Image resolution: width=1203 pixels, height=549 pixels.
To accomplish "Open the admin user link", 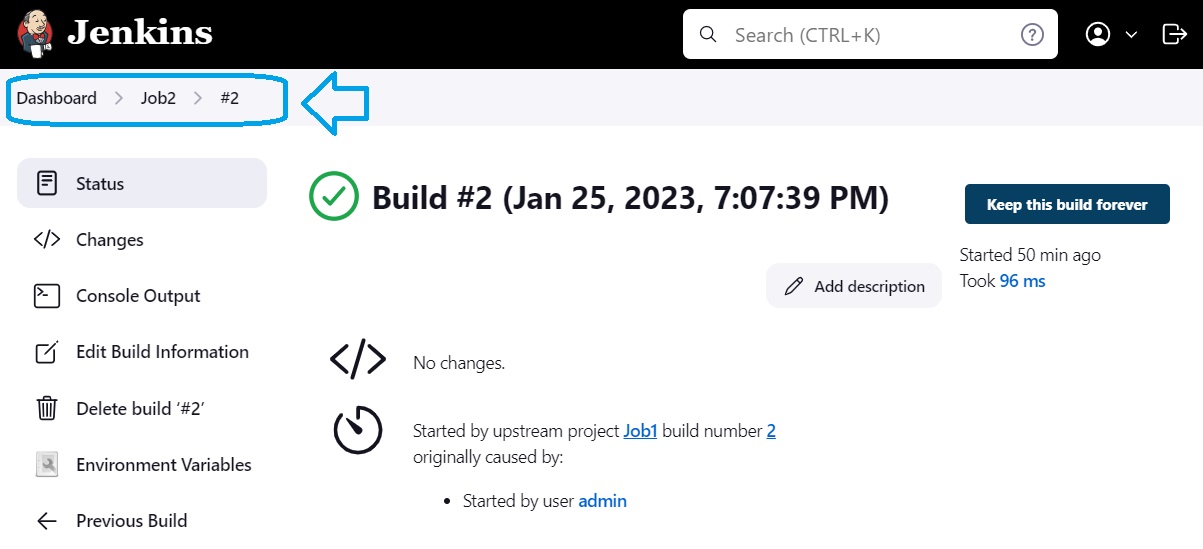I will (603, 501).
